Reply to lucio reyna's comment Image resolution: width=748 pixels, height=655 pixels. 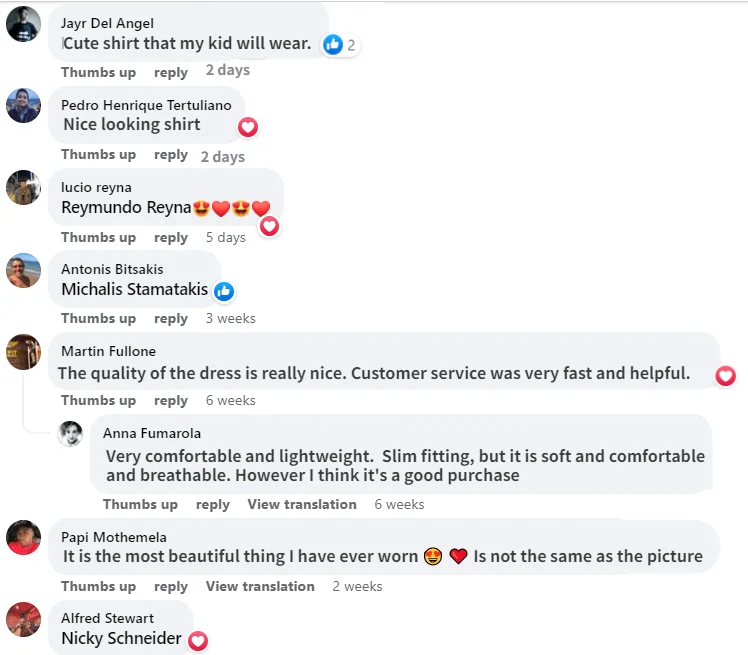(171, 237)
